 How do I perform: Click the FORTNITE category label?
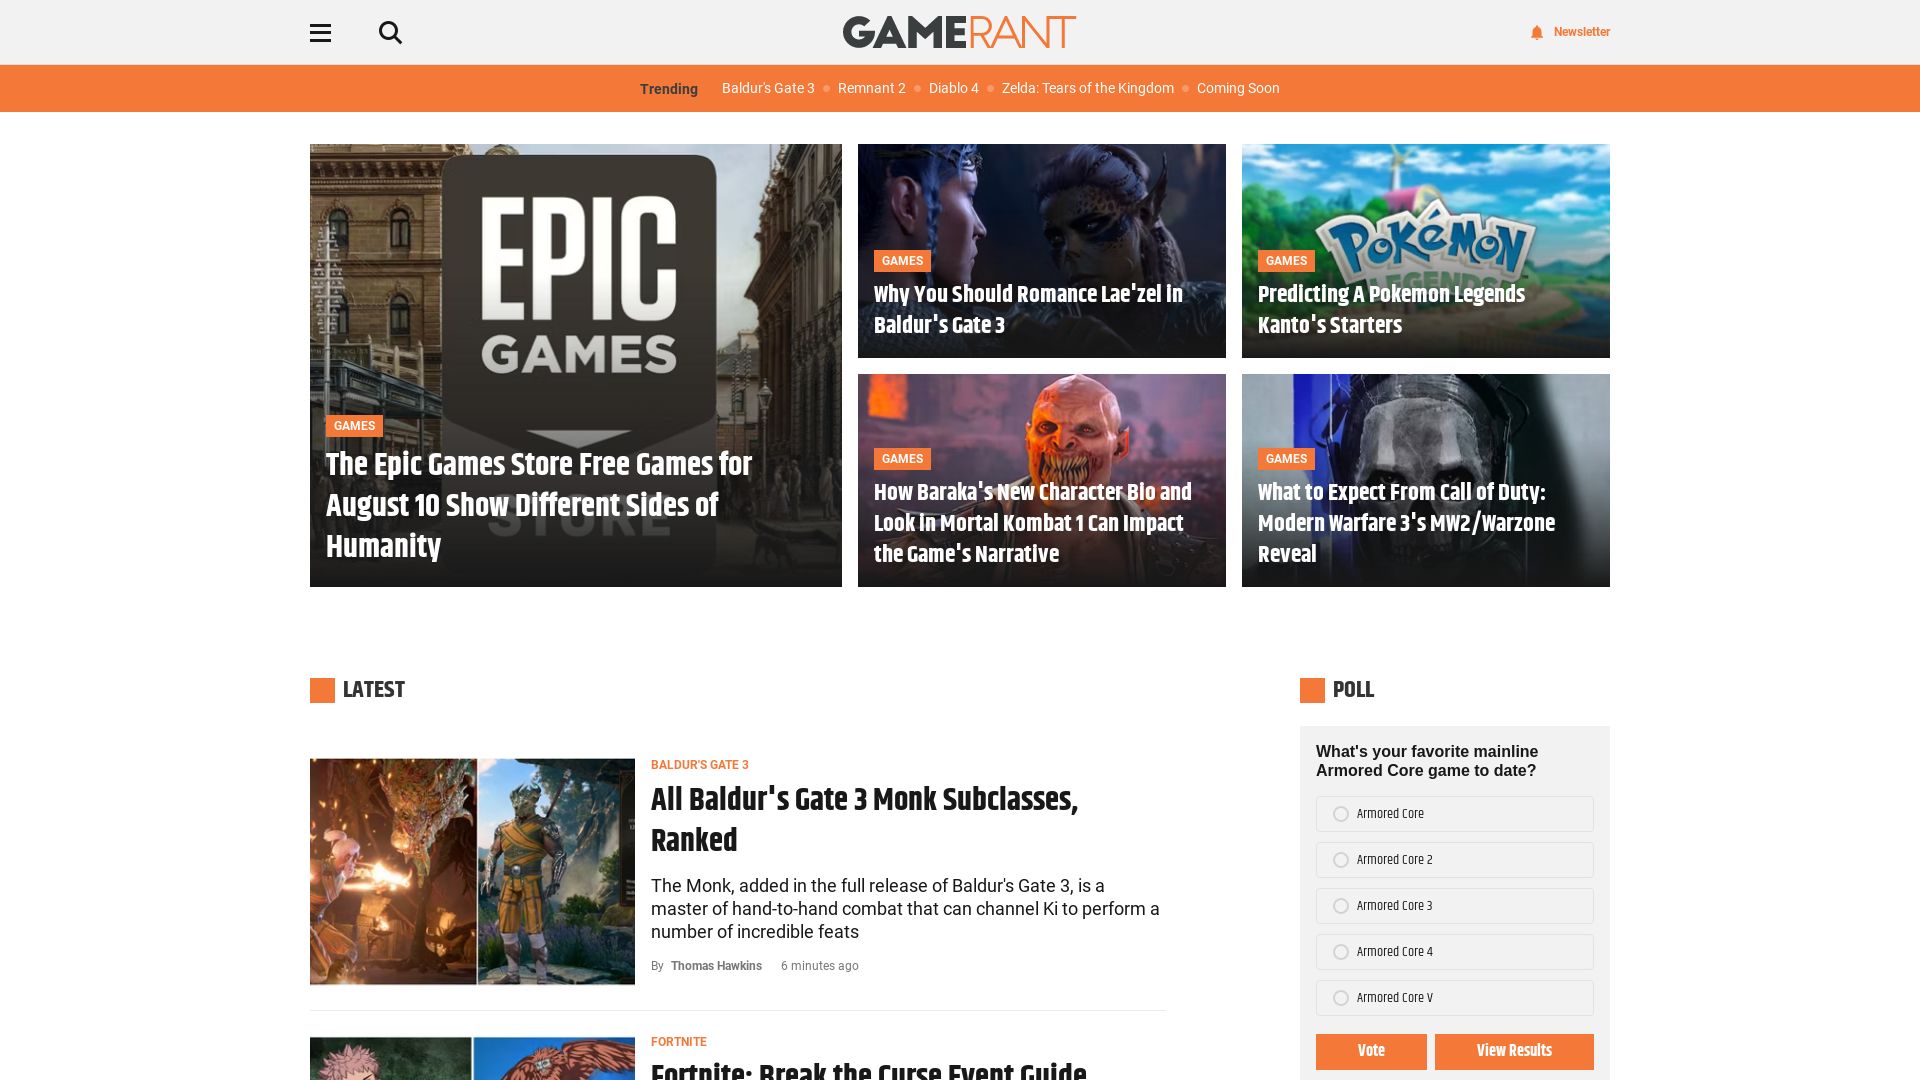tap(678, 1042)
